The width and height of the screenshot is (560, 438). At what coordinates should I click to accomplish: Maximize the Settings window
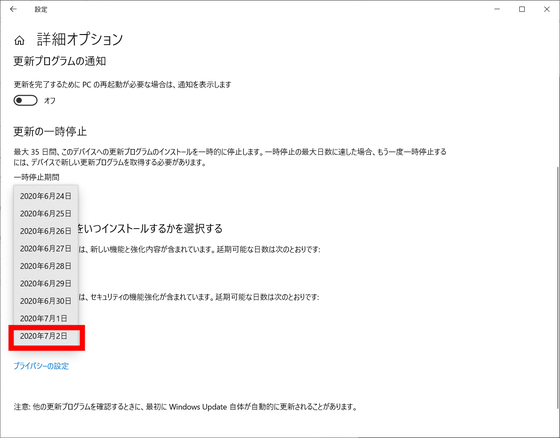(522, 9)
